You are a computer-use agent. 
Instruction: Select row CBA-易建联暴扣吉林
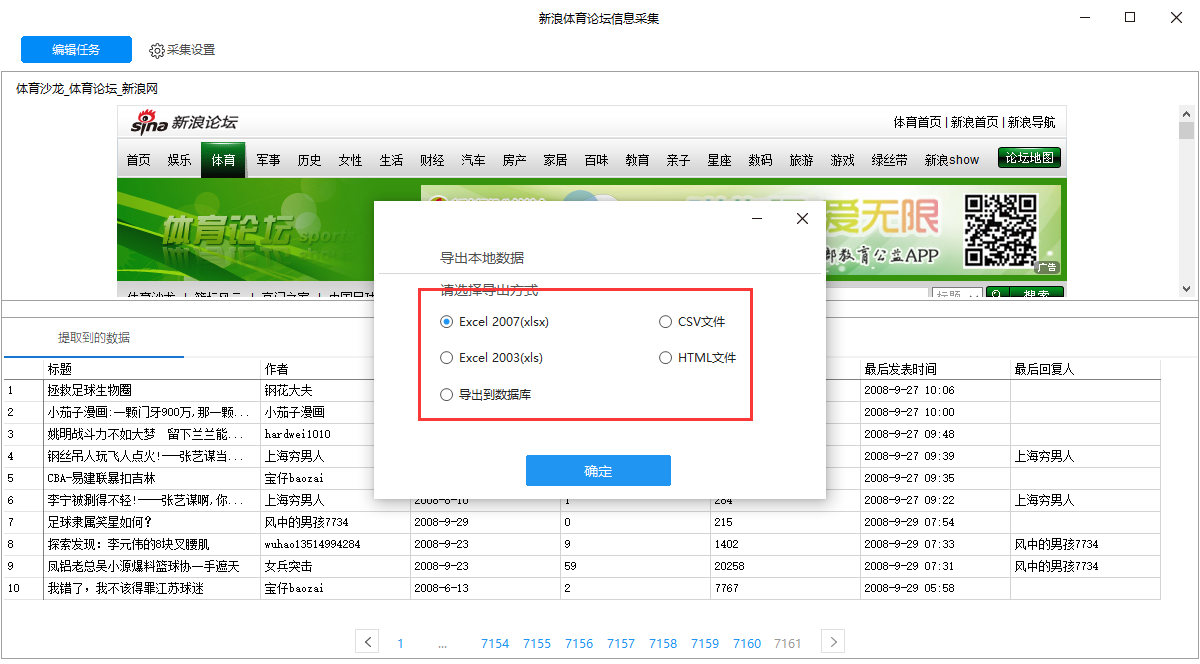[582, 478]
